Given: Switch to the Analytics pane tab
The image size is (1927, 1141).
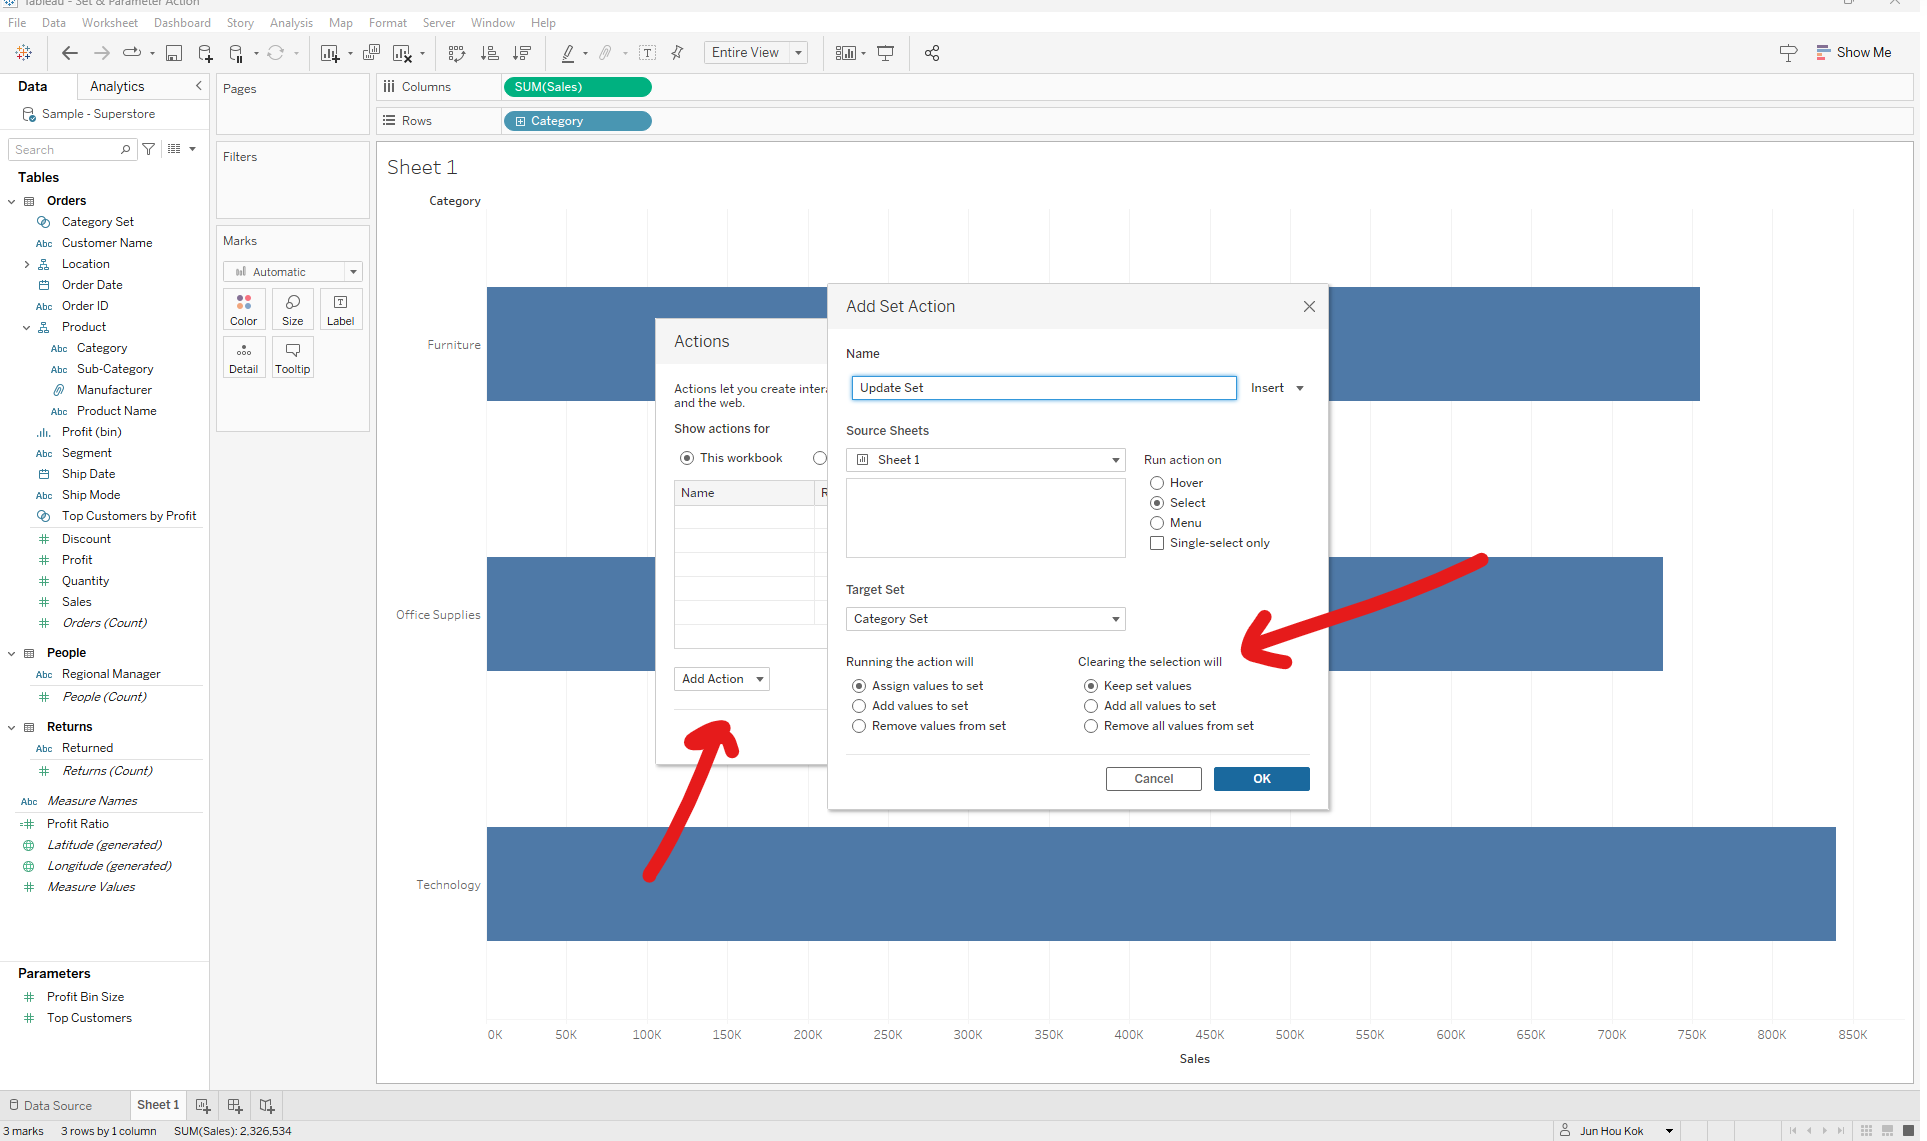Looking at the screenshot, I should pos(117,86).
